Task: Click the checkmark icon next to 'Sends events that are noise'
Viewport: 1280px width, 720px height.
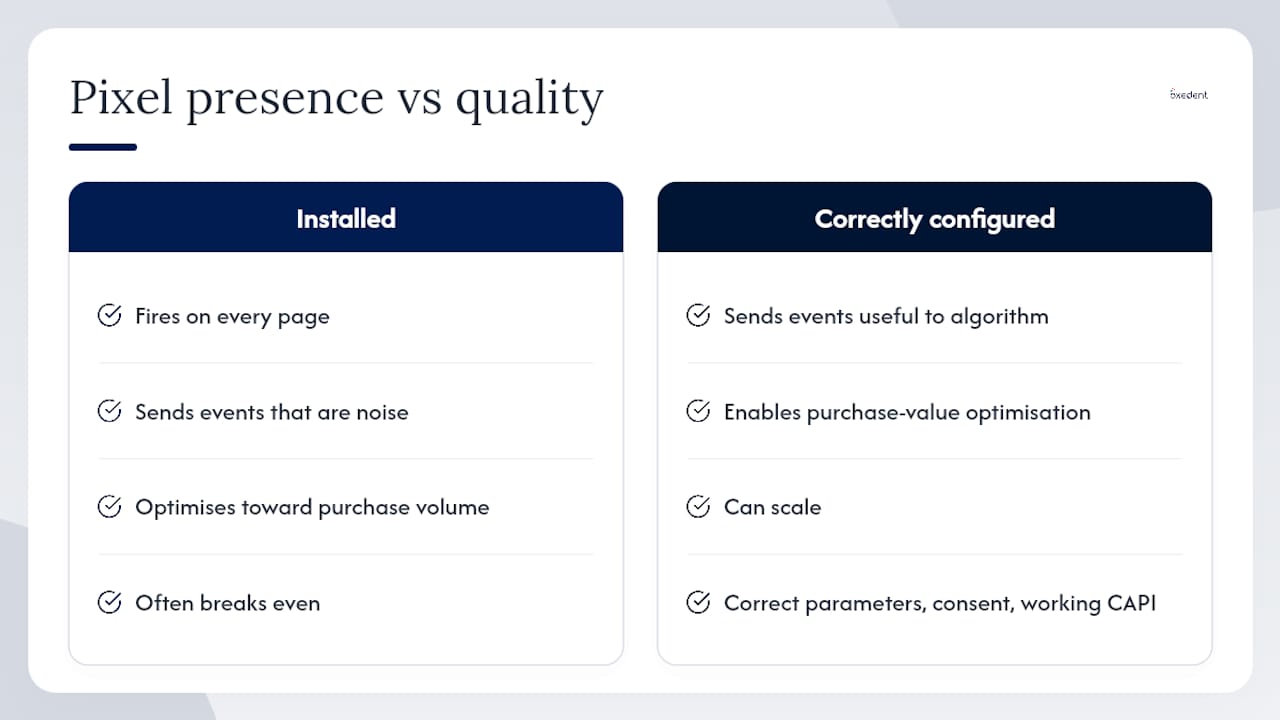Action: pyautogui.click(x=109, y=411)
